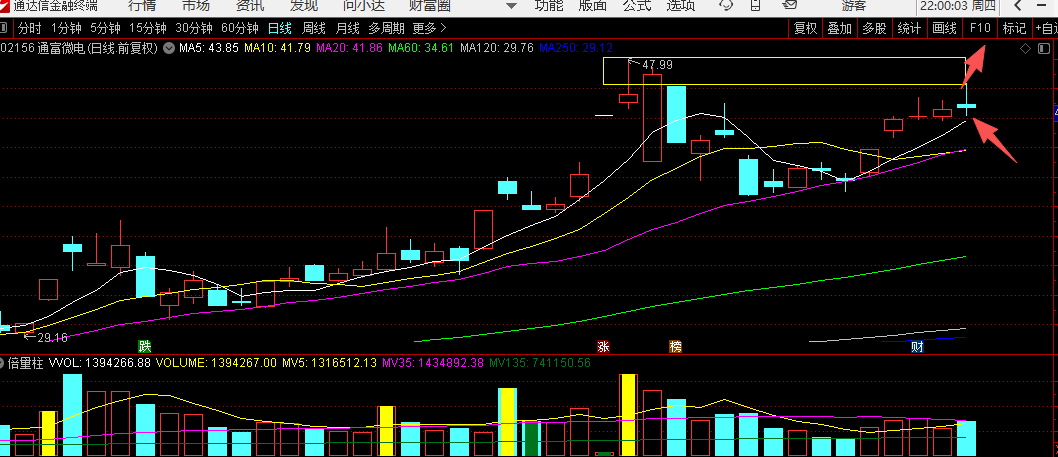This screenshot has width=1058, height=457.
Task: Click the 通富微电(日线.前复权) stock title
Action: 99,49
